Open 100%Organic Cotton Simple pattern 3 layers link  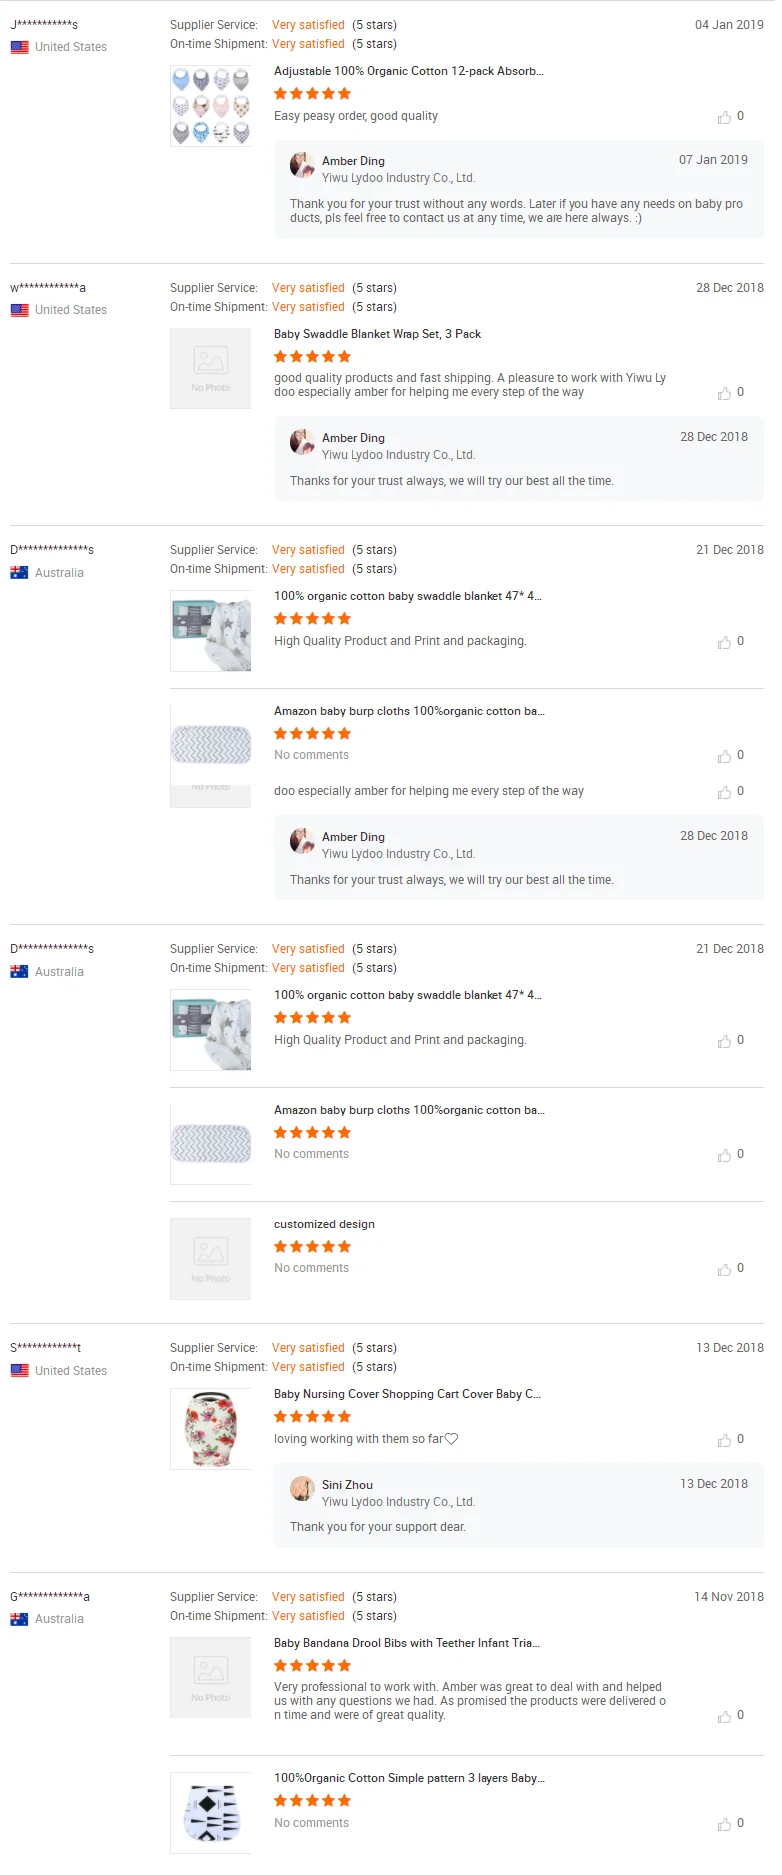pyautogui.click(x=409, y=1778)
